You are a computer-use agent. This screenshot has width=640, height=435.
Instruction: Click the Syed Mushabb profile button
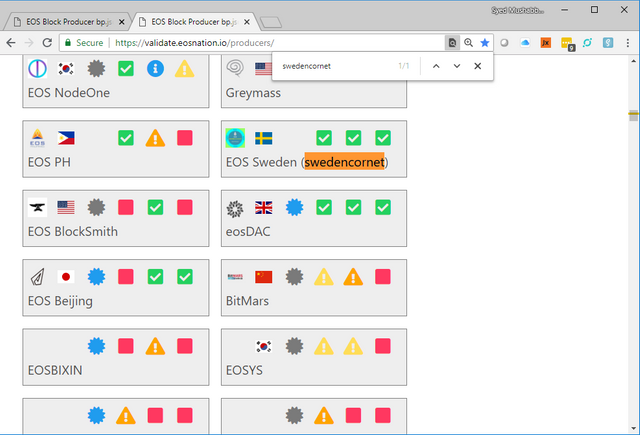pyautogui.click(x=518, y=11)
